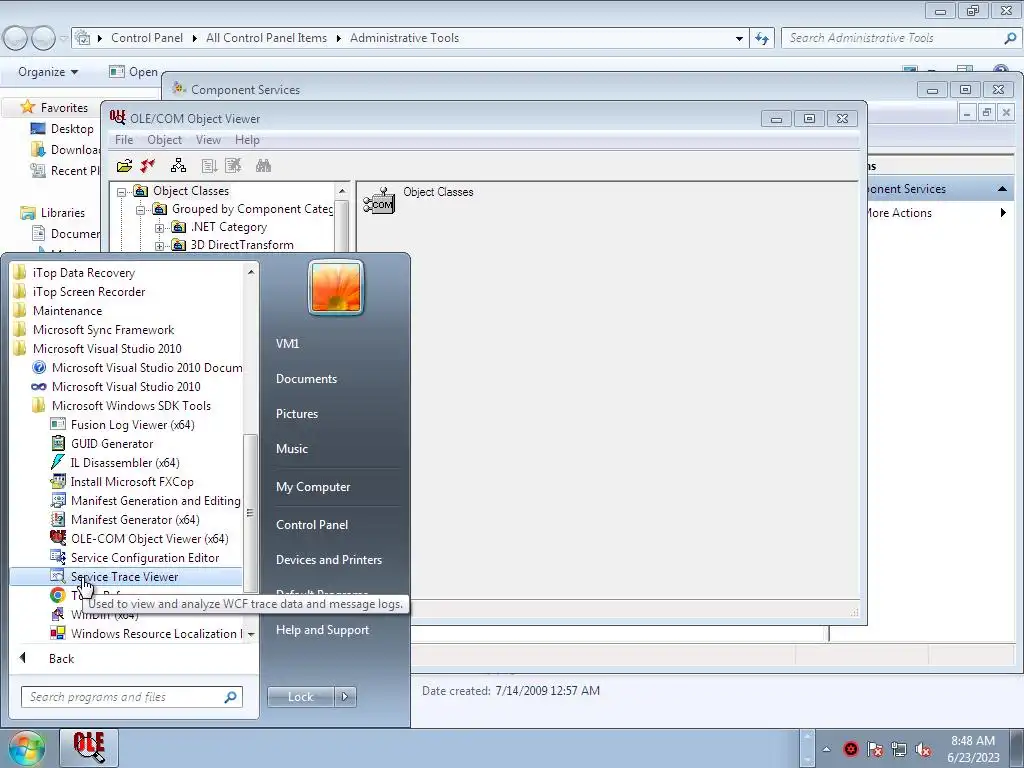The width and height of the screenshot is (1024, 768).
Task: Collapse the Grouped by Component Categories node
Action: [x=140, y=210]
